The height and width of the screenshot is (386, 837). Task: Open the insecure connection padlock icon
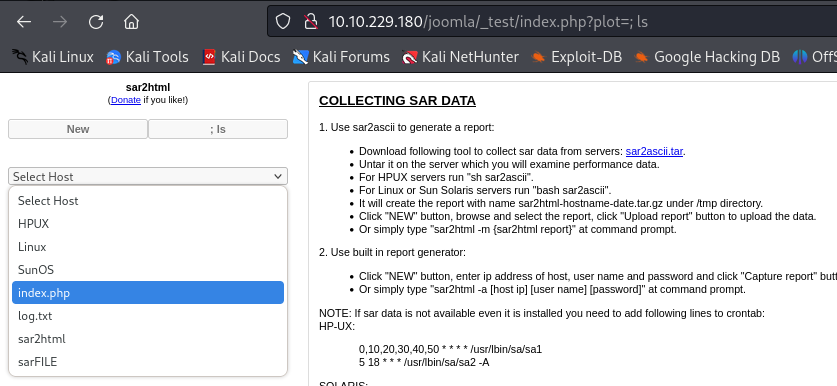click(x=310, y=21)
